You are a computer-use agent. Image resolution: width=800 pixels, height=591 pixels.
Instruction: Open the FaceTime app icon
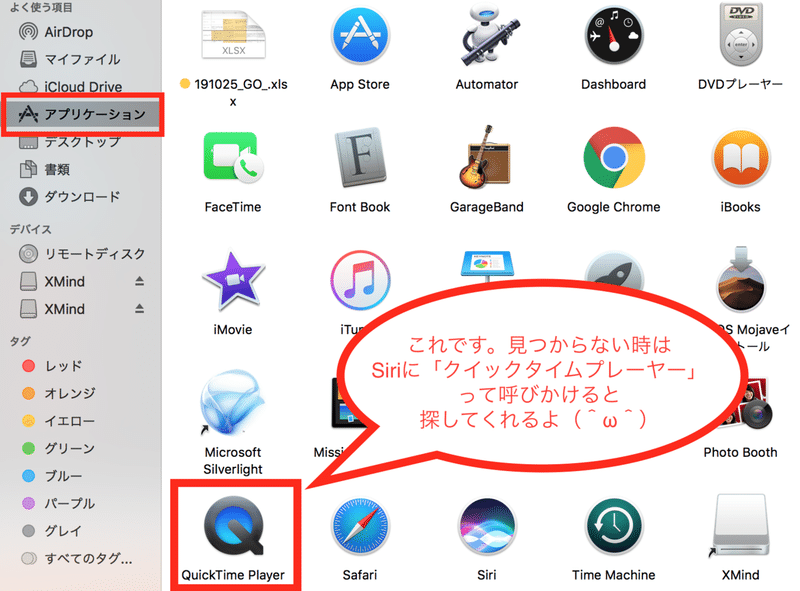tap(233, 157)
